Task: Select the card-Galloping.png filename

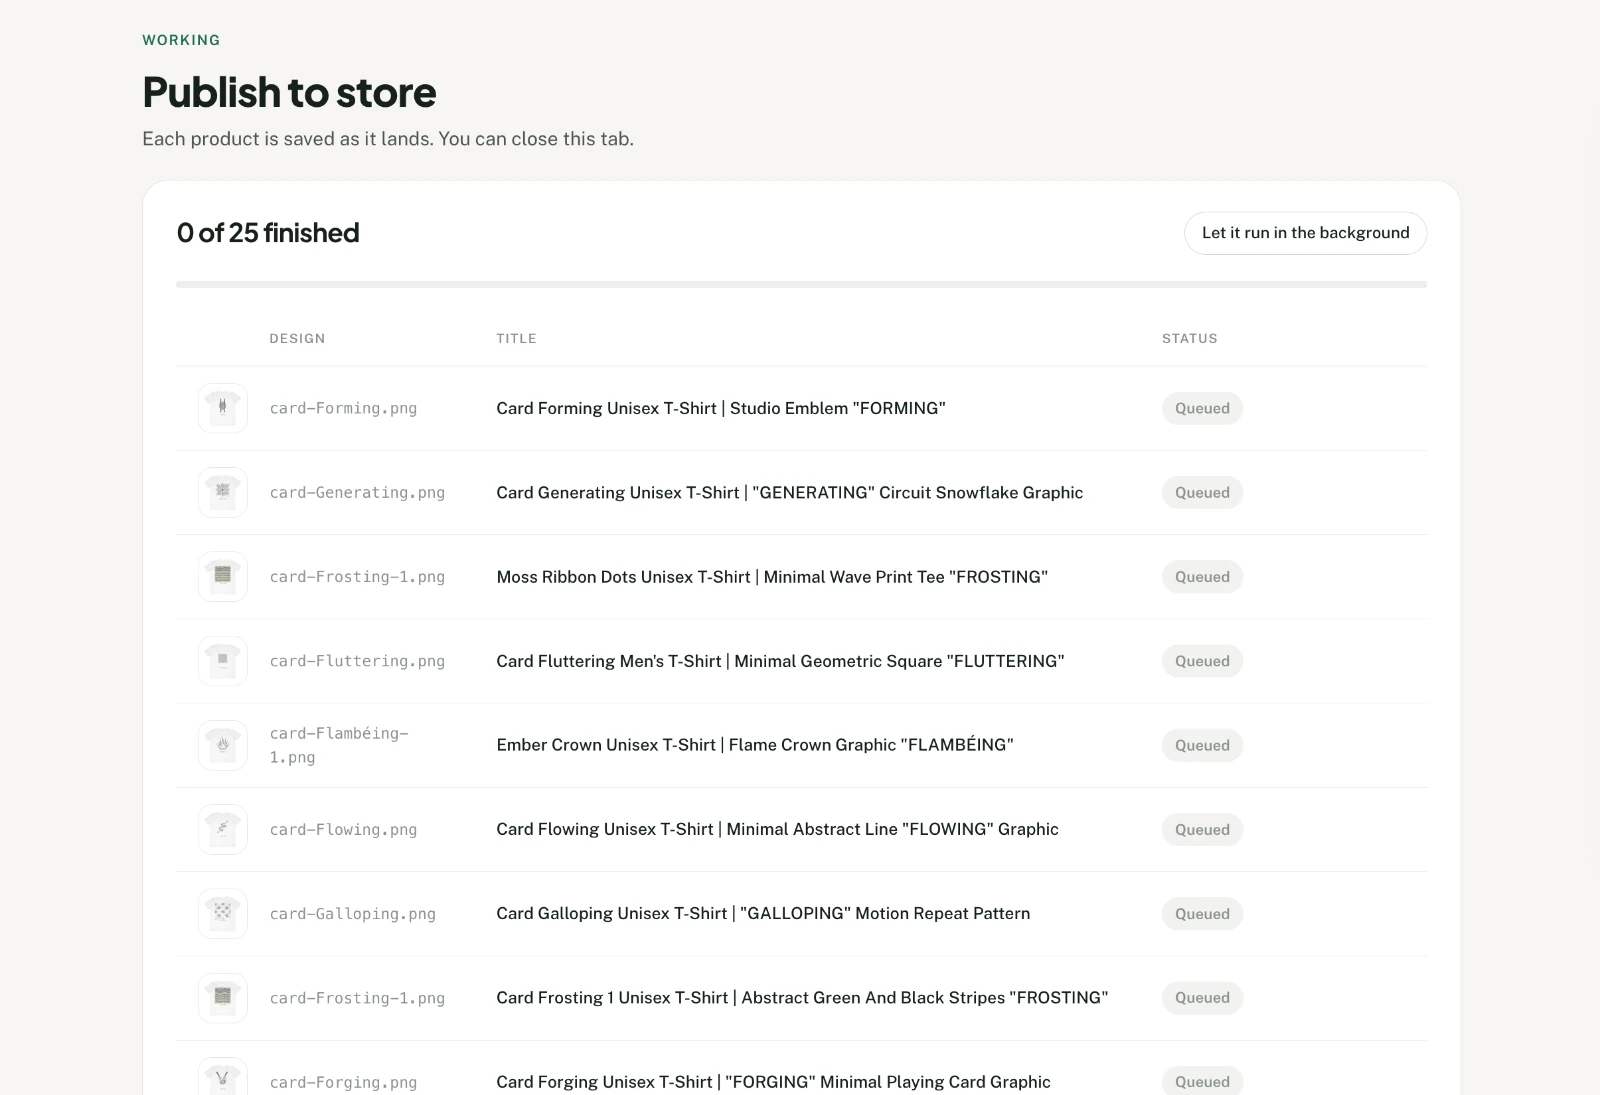Action: [352, 913]
